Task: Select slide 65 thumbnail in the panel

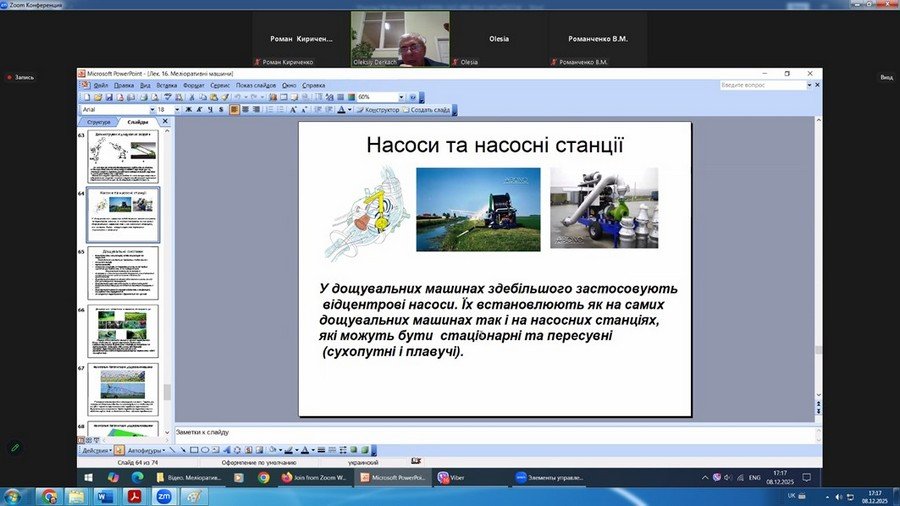Action: 122,273
